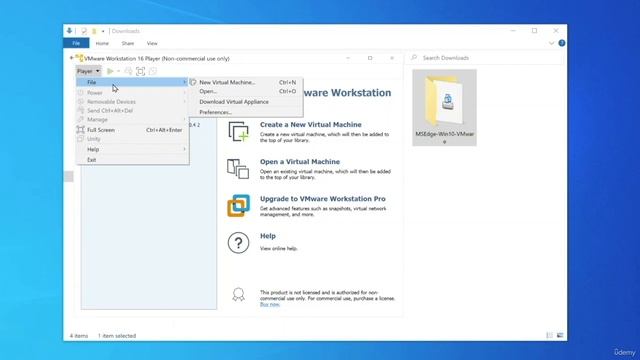The height and width of the screenshot is (360, 640).
Task: Minimize the VMware Workstation Player window
Action: [348, 58]
